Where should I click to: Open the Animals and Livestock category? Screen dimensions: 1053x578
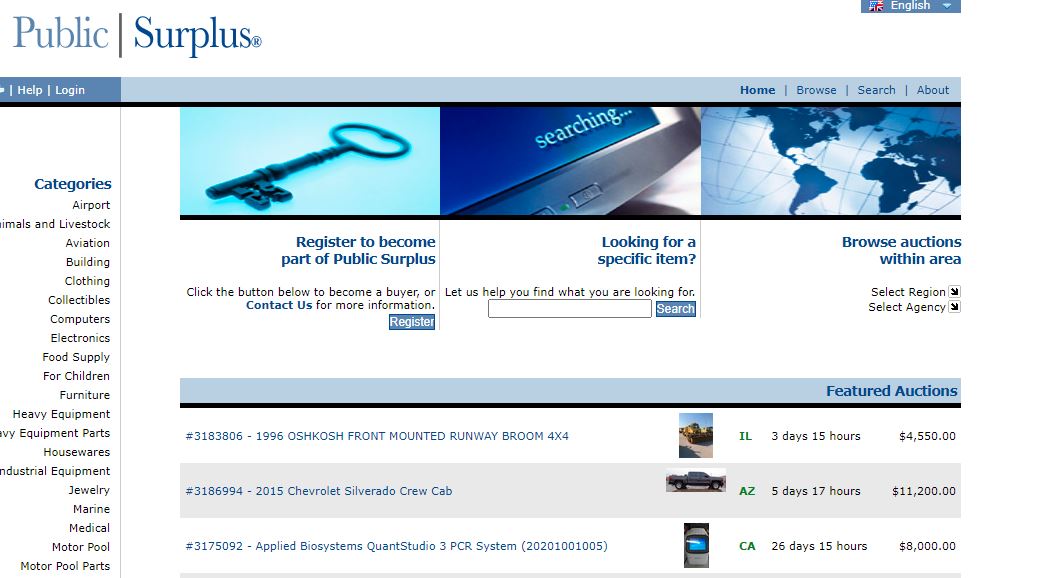pos(54,224)
